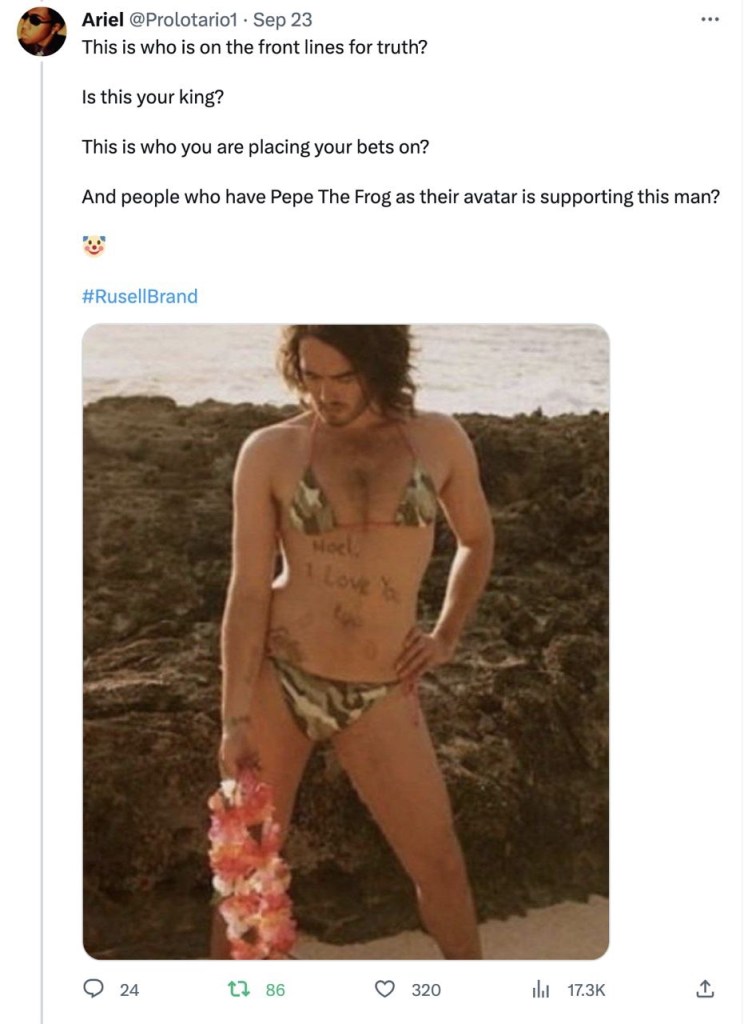Open view analytics bar chart icon
This screenshot has width=748, height=1024.
[540, 989]
